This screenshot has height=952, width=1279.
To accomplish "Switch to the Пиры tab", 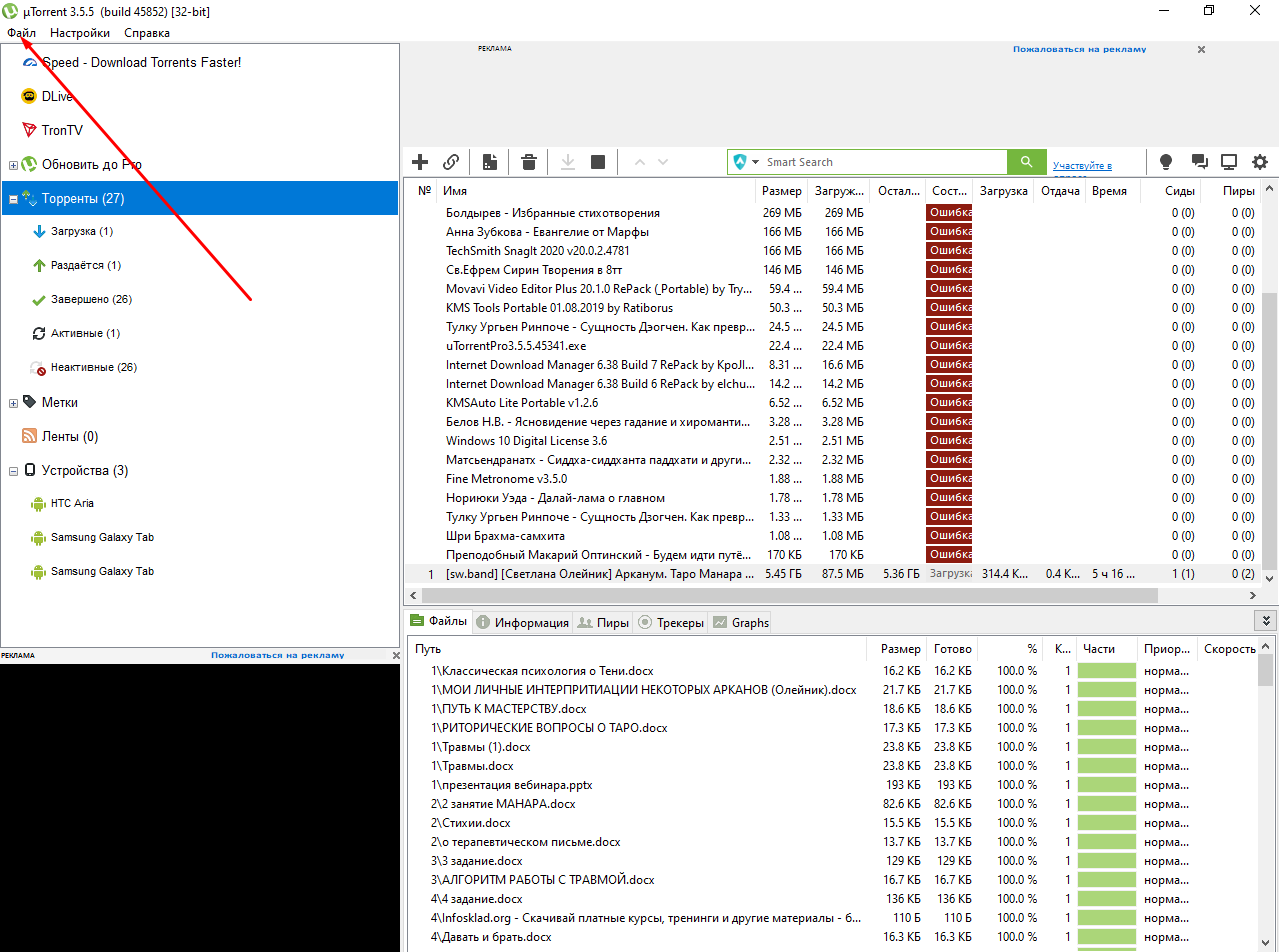I will coord(603,622).
